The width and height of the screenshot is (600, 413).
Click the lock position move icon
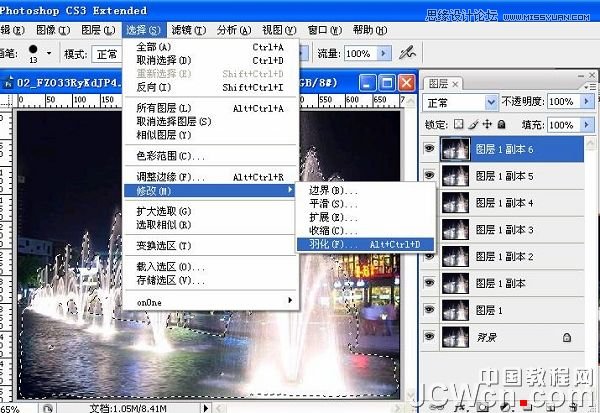click(x=489, y=125)
